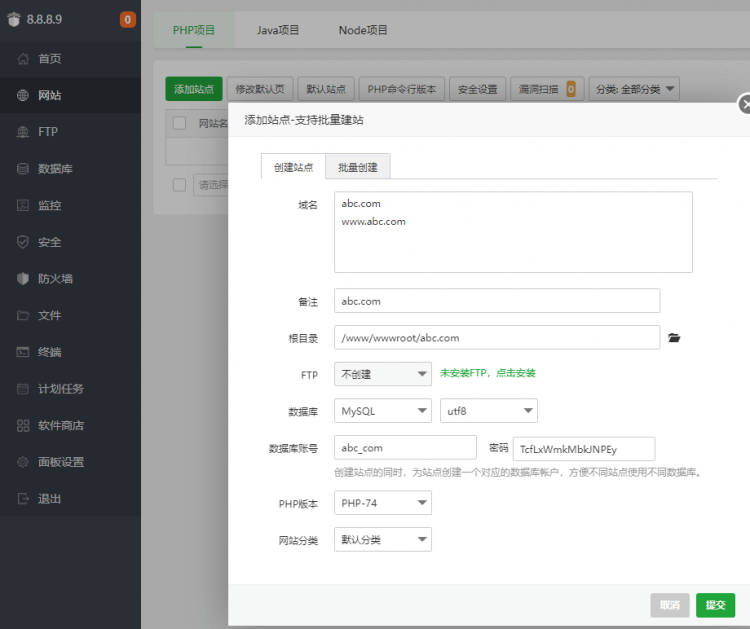
Task: Click the 取消 cancel button
Action: point(669,605)
